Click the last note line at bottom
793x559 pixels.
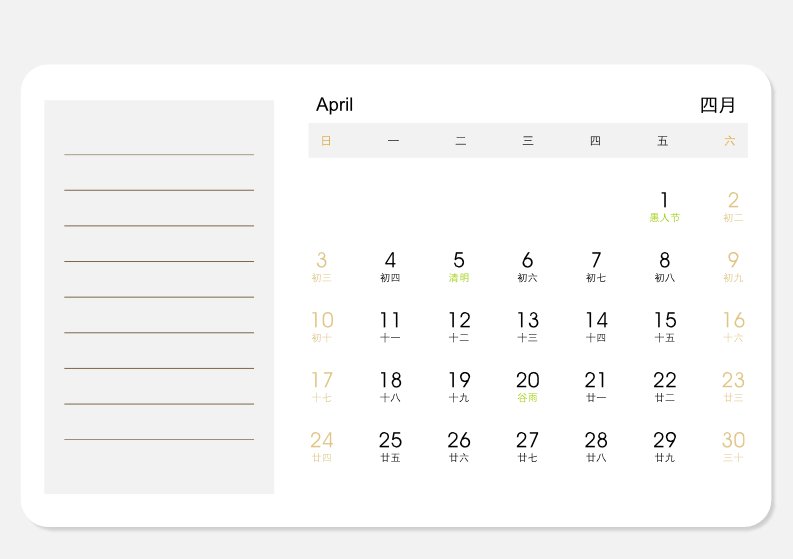159,440
